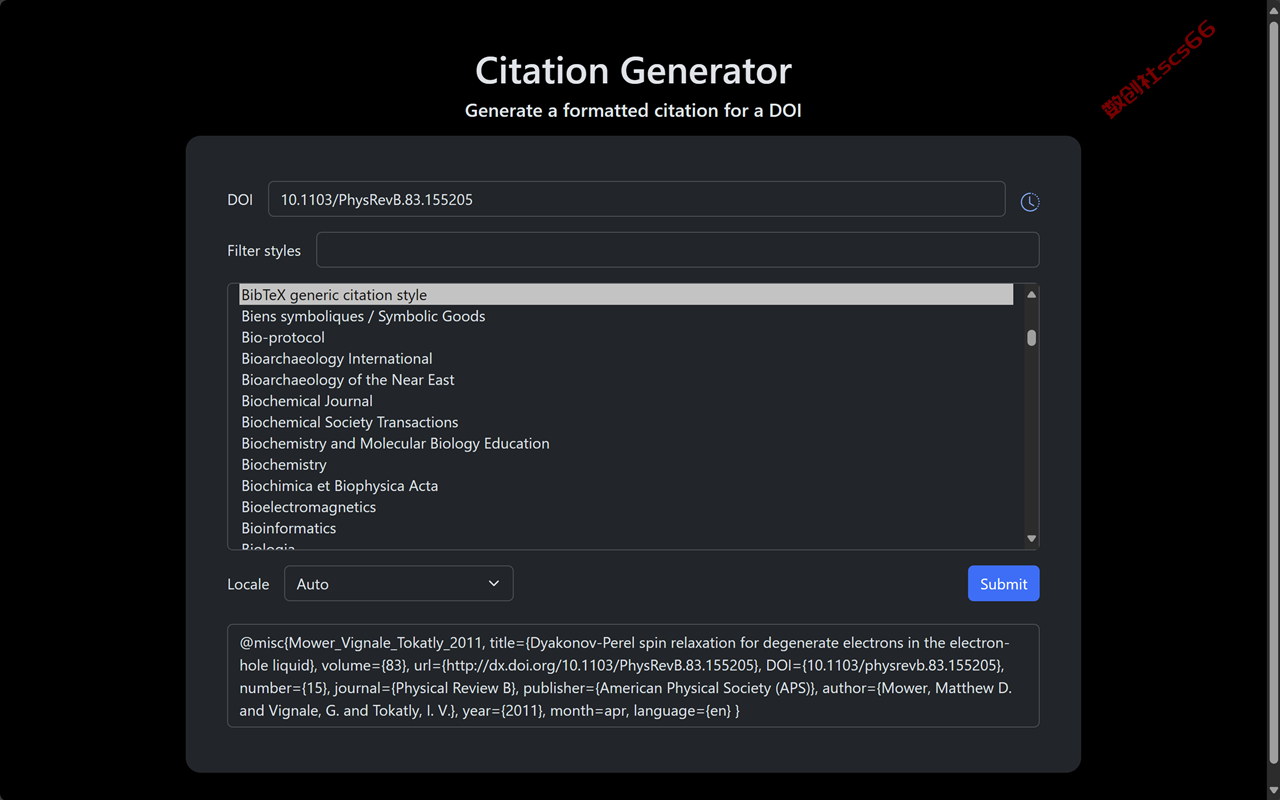The height and width of the screenshot is (800, 1280).
Task: Click the style list scroll-down arrow
Action: click(x=1031, y=539)
